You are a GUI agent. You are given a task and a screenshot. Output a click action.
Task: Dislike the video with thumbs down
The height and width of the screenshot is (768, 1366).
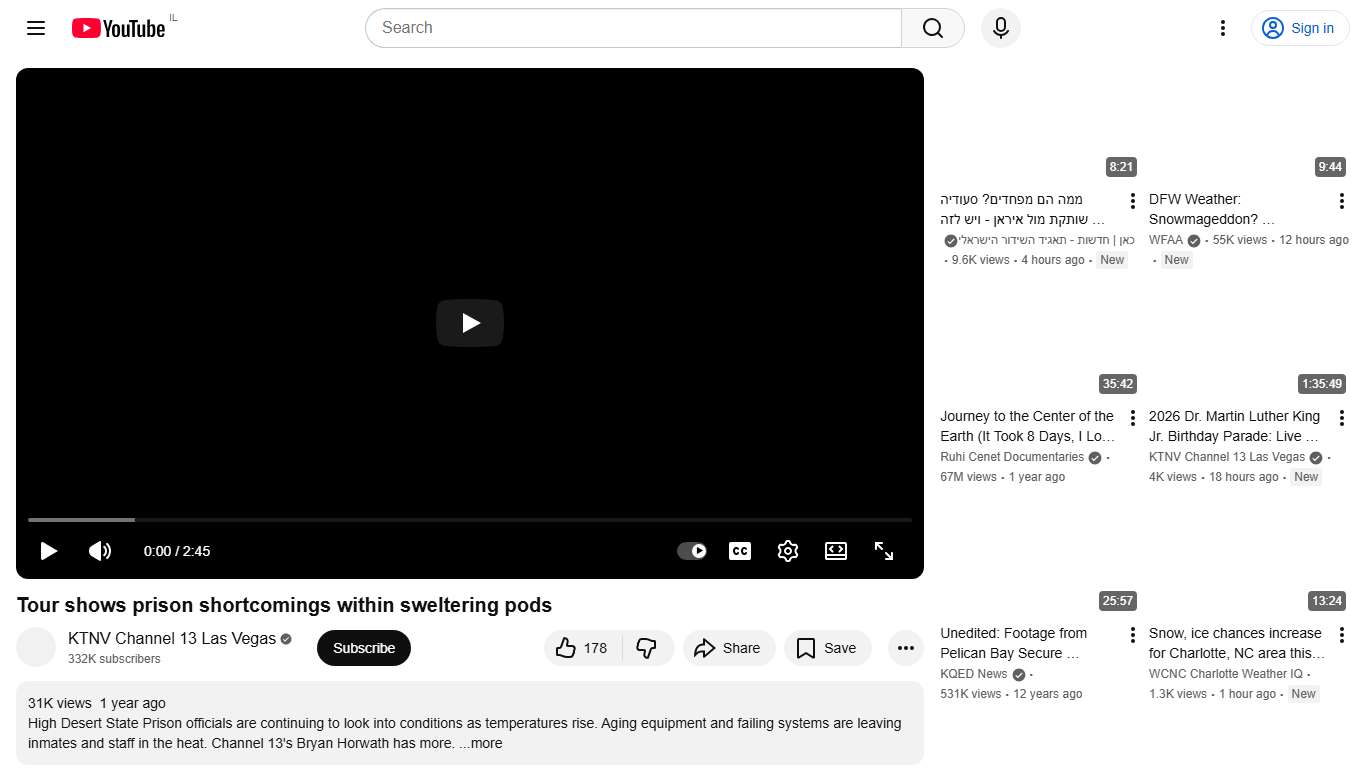pos(647,648)
